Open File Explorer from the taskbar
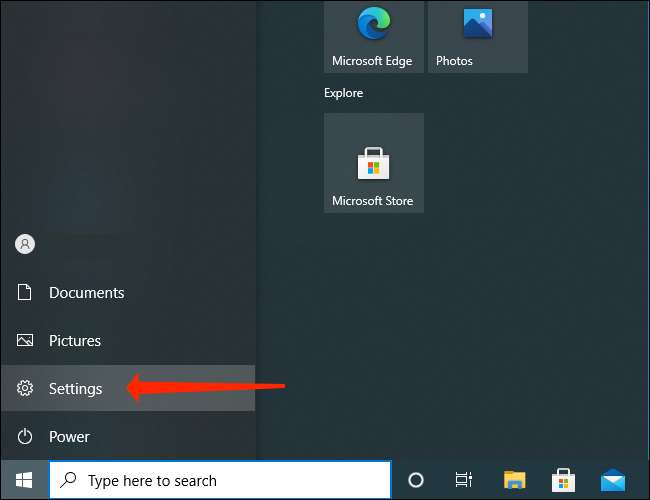Image resolution: width=650 pixels, height=500 pixels. [515, 480]
